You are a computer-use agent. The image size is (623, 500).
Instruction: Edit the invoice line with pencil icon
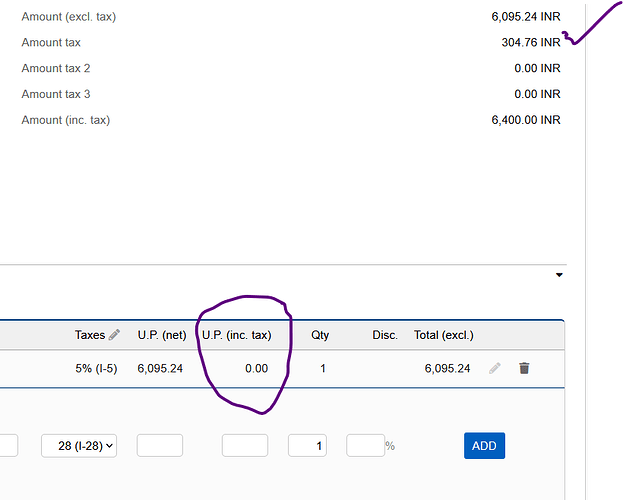point(495,368)
